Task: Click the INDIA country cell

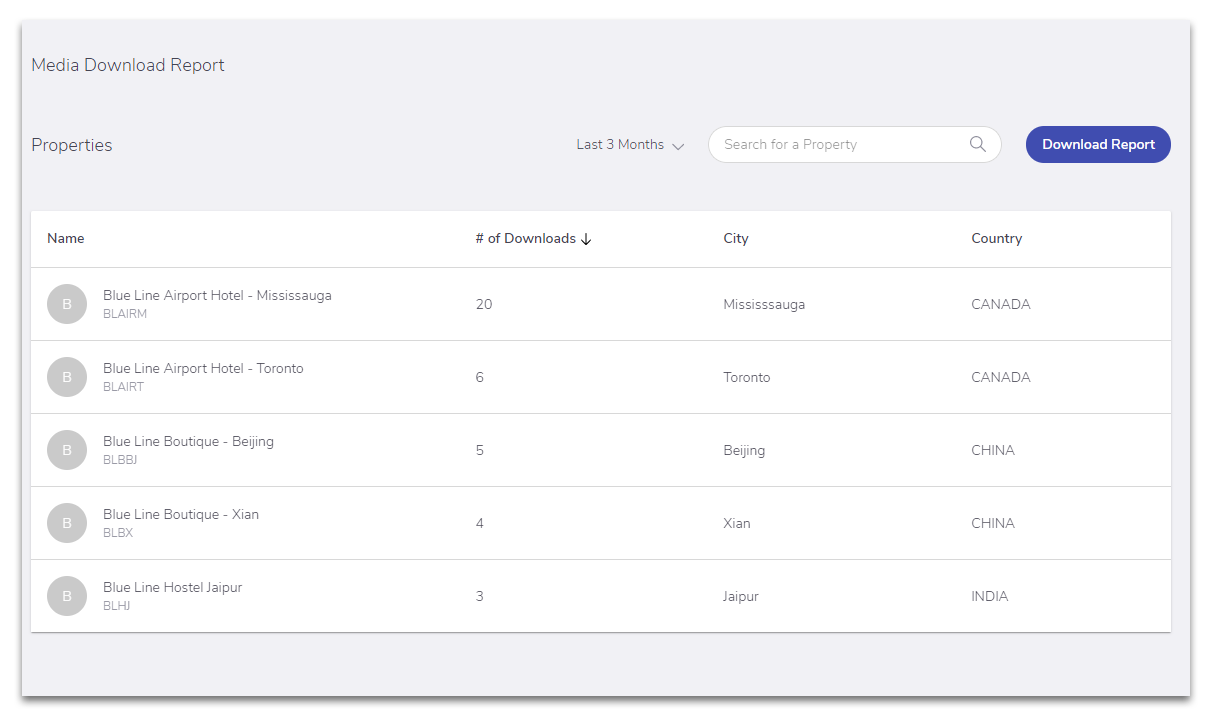Action: click(990, 596)
